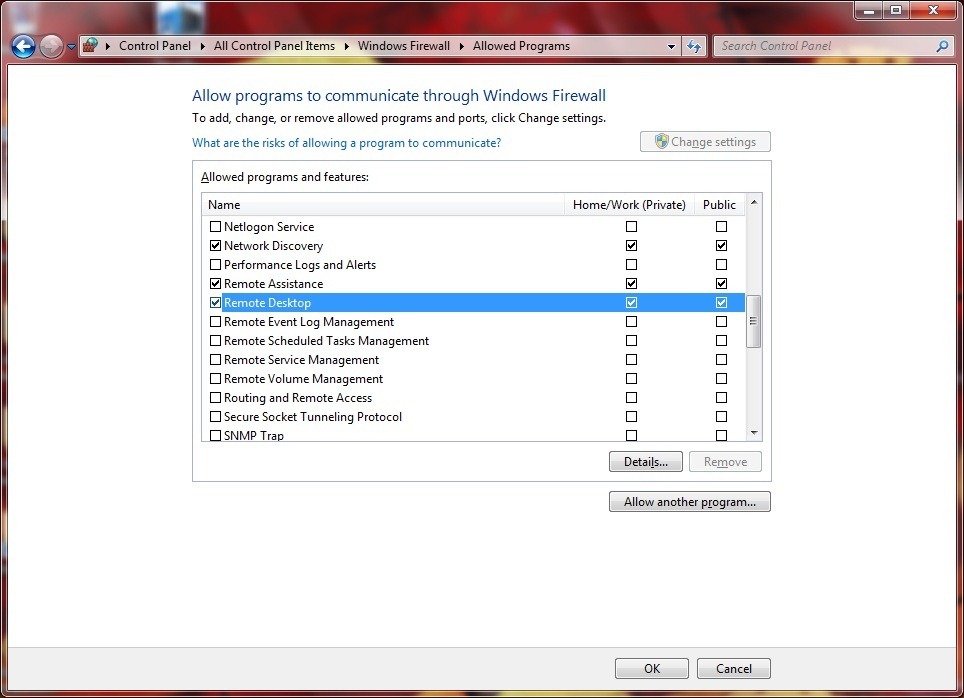Click scroll down arrow in programs list

point(754,433)
